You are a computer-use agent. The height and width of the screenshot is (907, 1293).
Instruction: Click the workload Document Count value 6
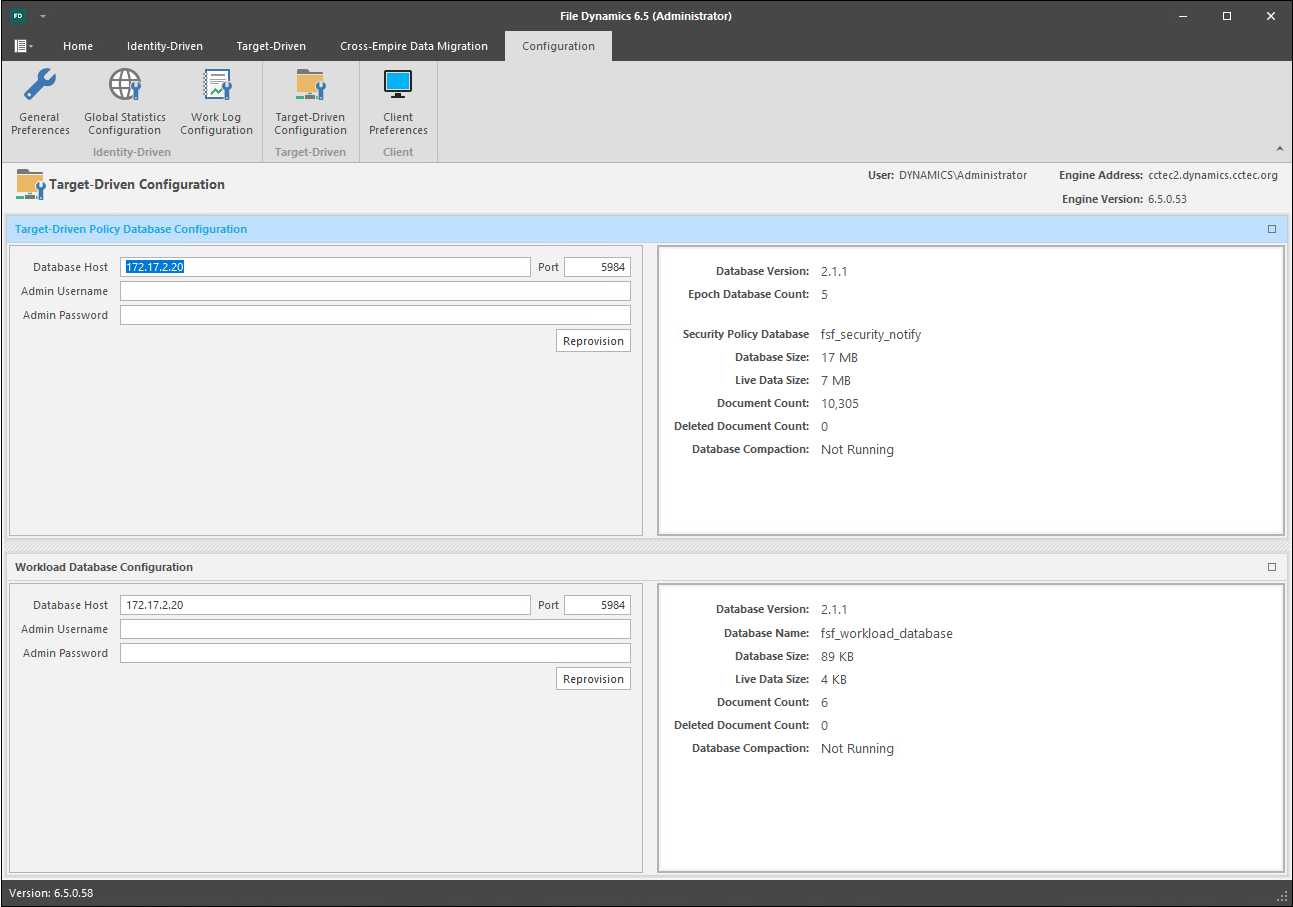(824, 702)
